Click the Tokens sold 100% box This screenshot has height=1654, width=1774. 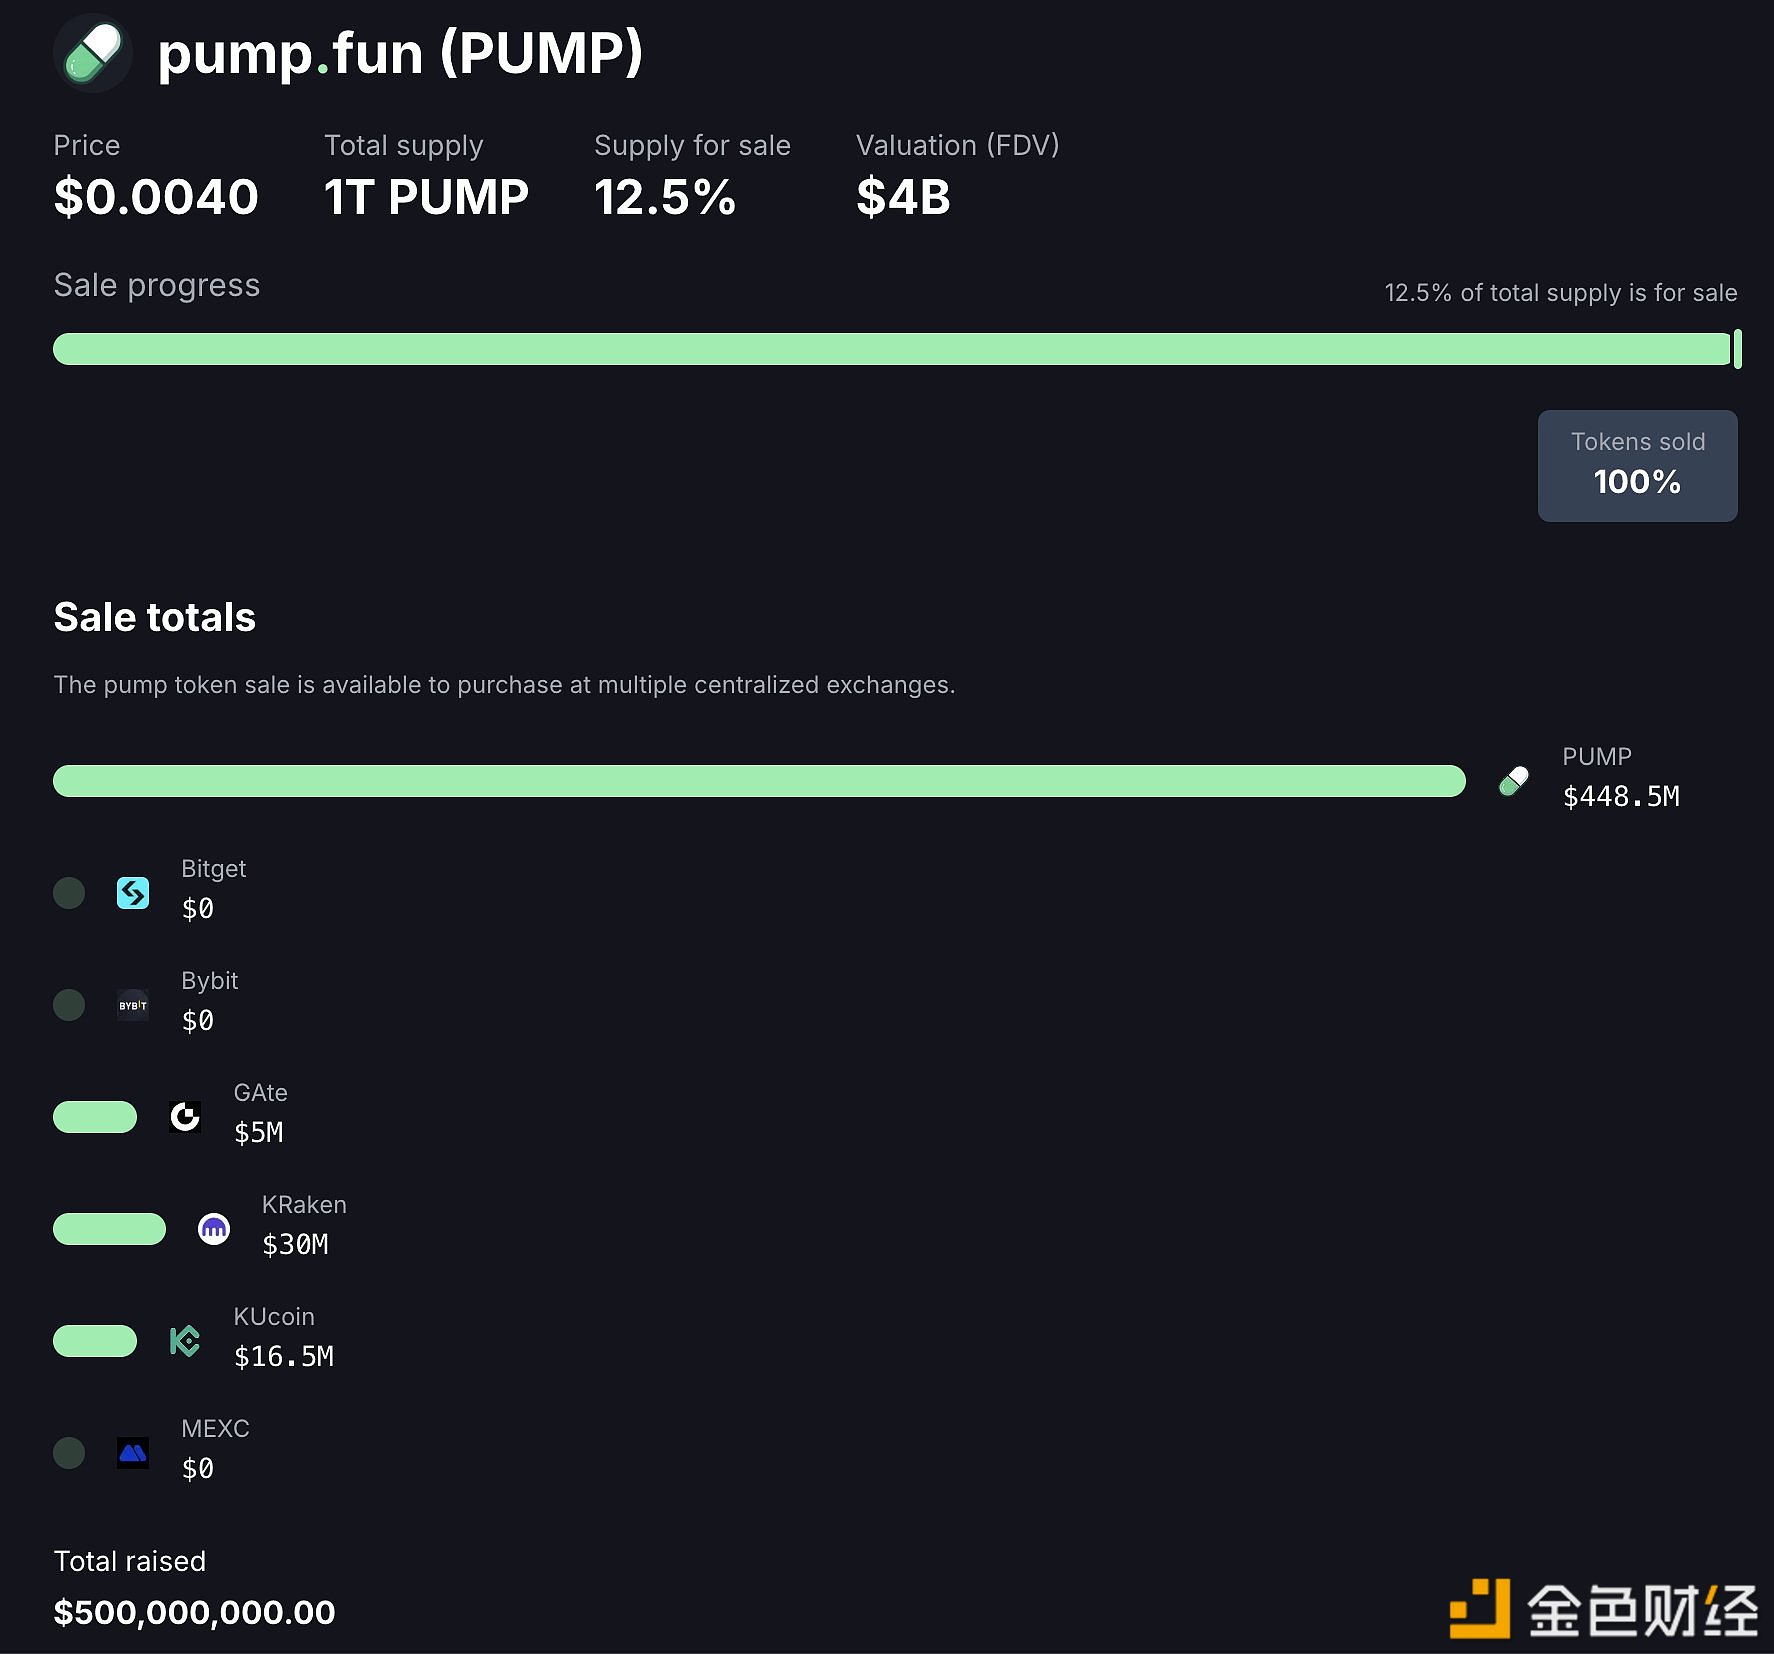click(x=1637, y=465)
